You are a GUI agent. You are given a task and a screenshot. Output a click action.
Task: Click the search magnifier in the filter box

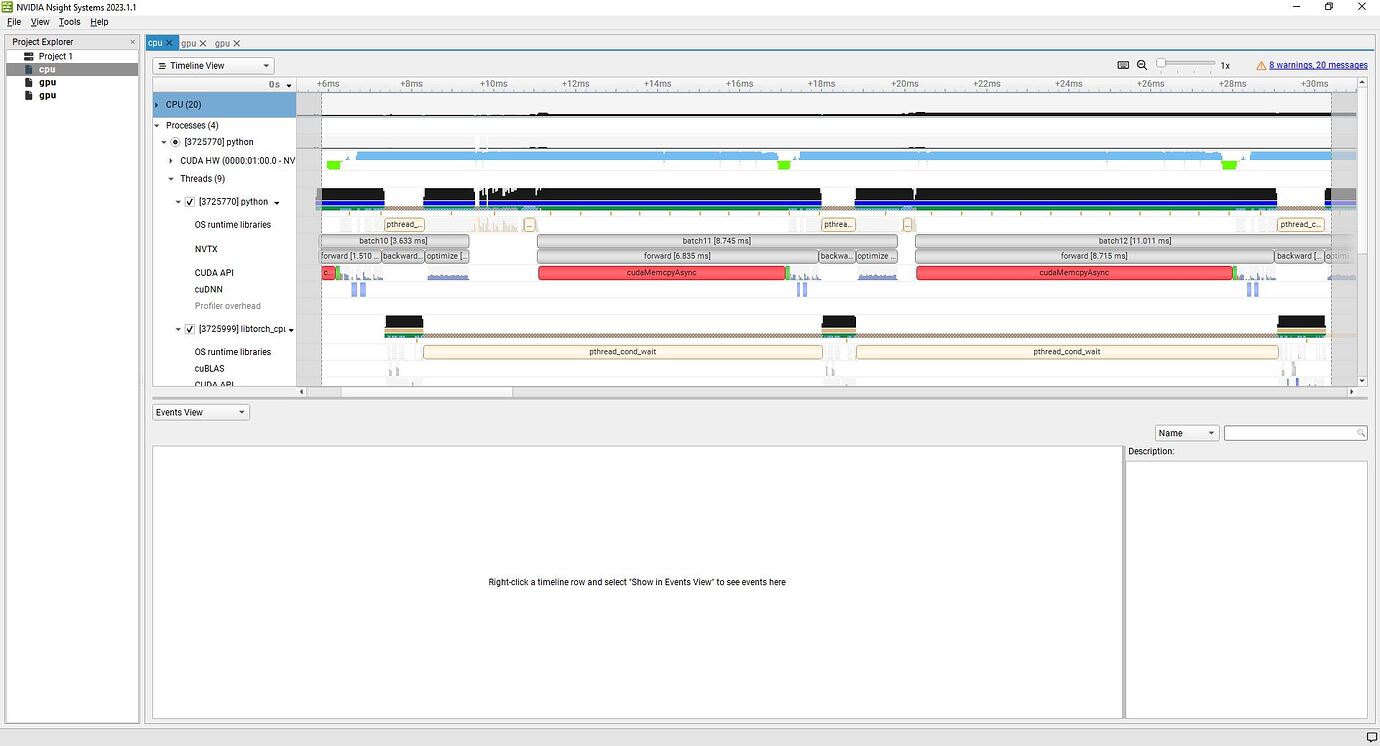[1361, 433]
